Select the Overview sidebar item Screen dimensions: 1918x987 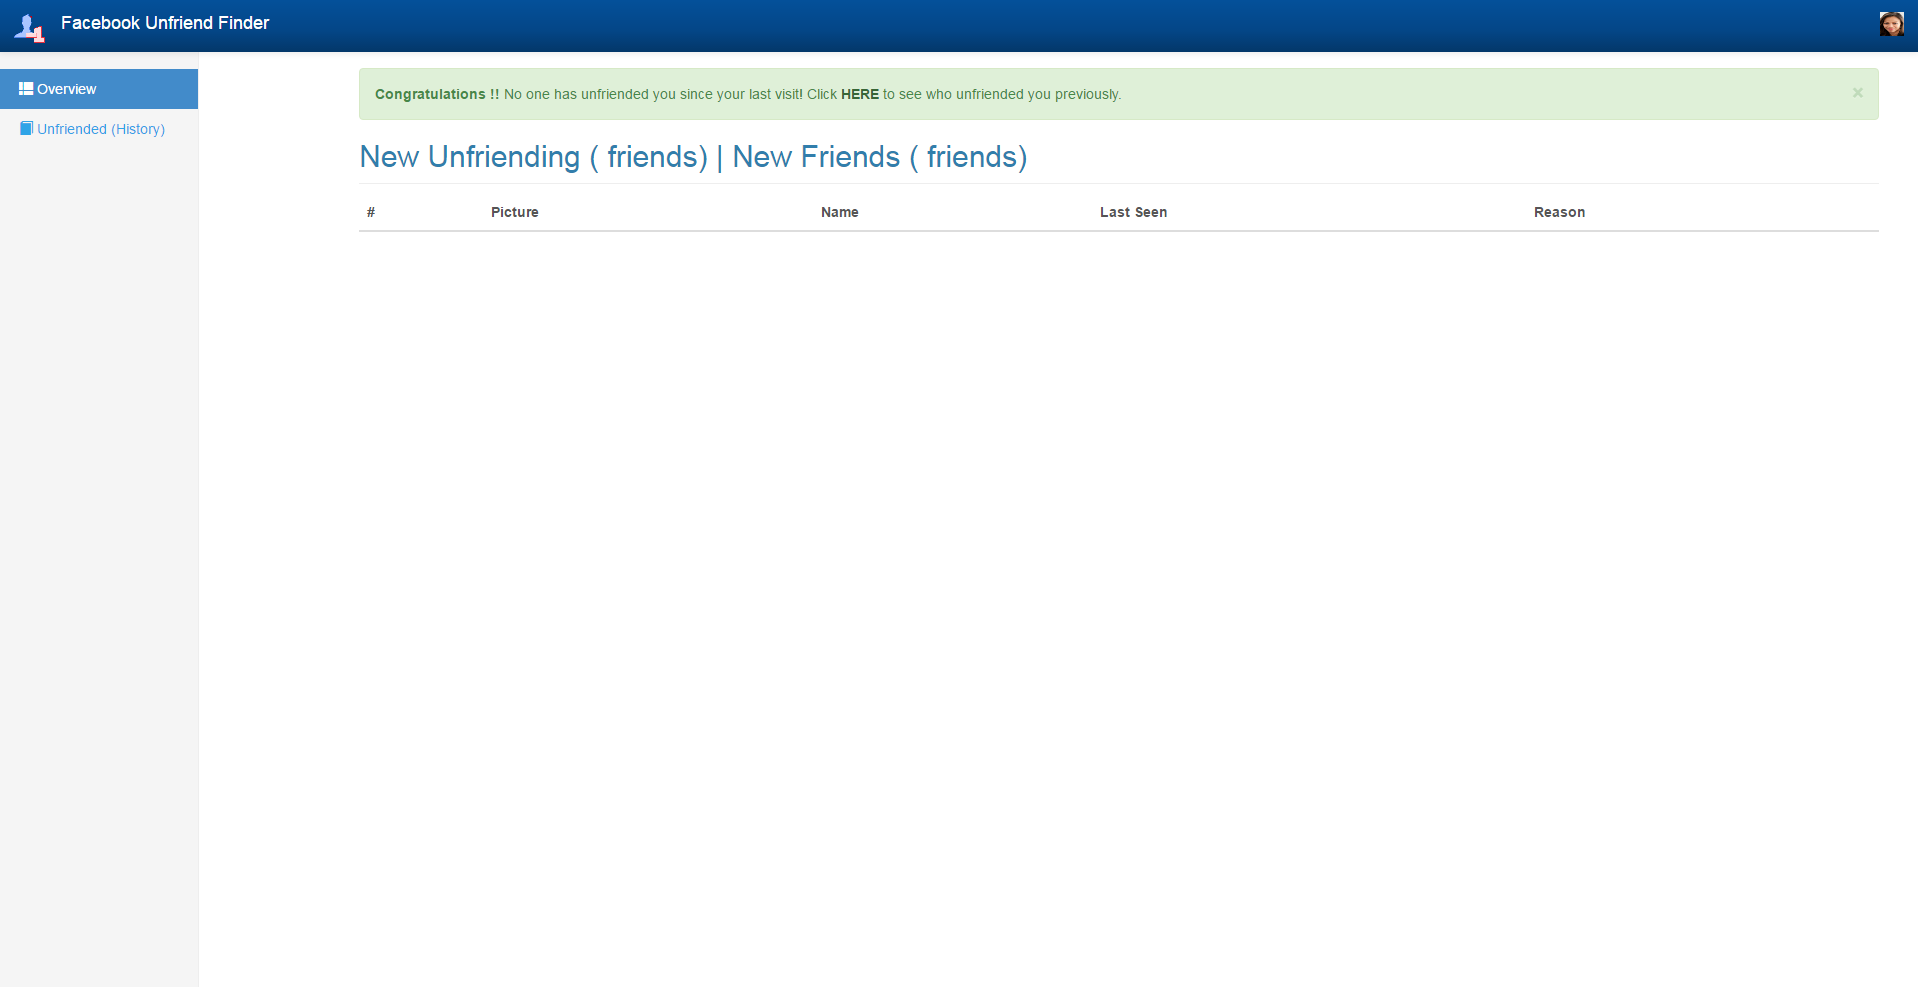(x=99, y=89)
